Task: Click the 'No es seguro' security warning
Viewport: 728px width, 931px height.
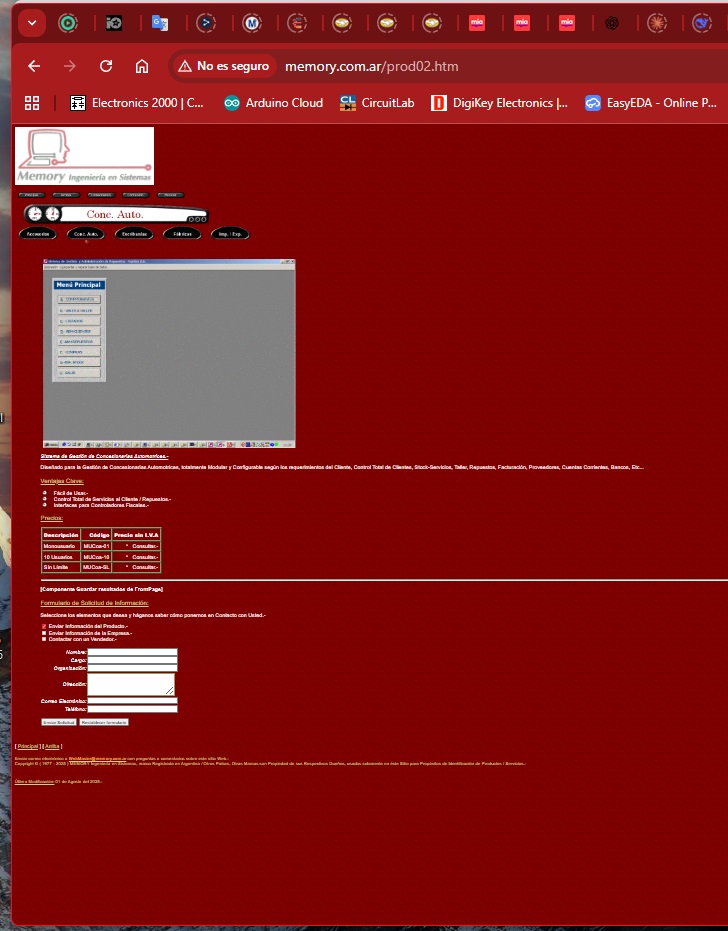Action: 224,66
